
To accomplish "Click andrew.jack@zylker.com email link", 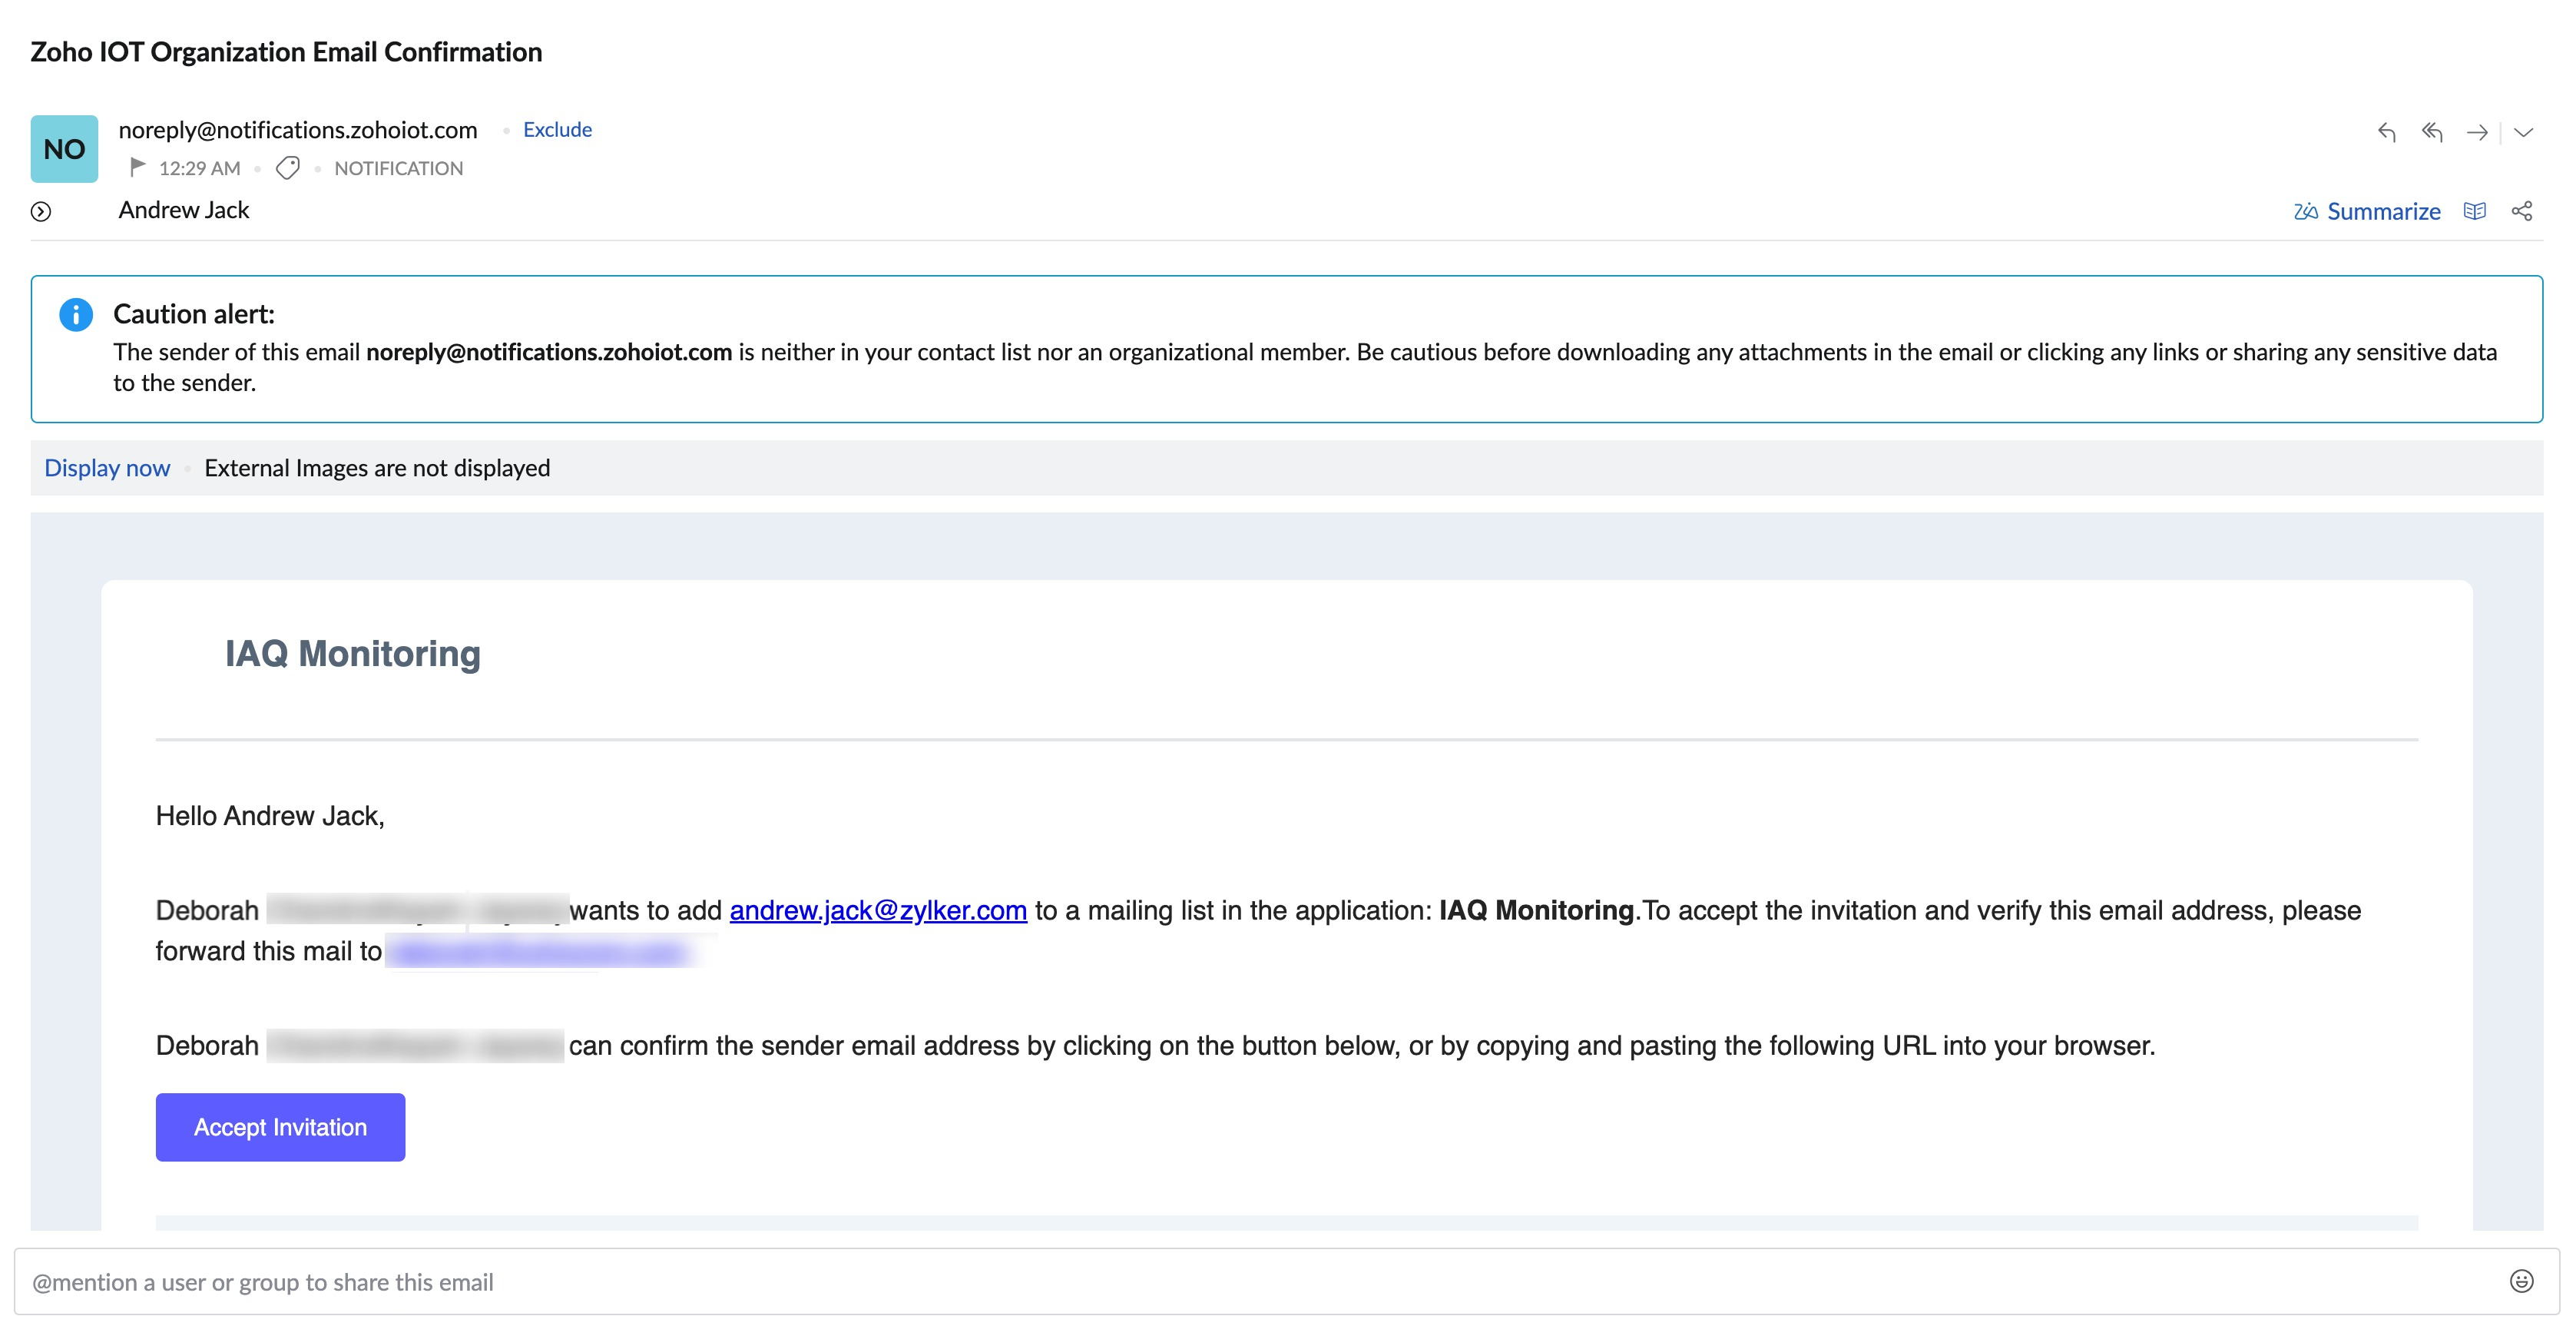I will (878, 910).
